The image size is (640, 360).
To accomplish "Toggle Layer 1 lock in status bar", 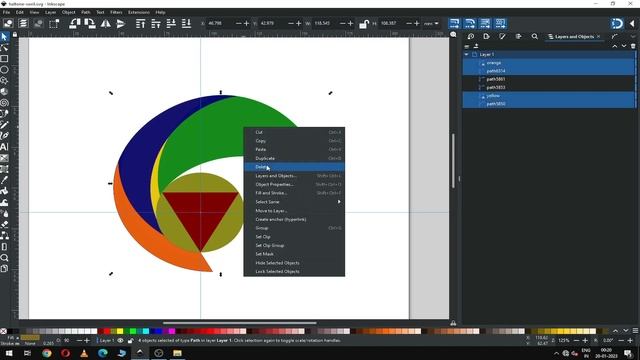I will (x=130, y=340).
